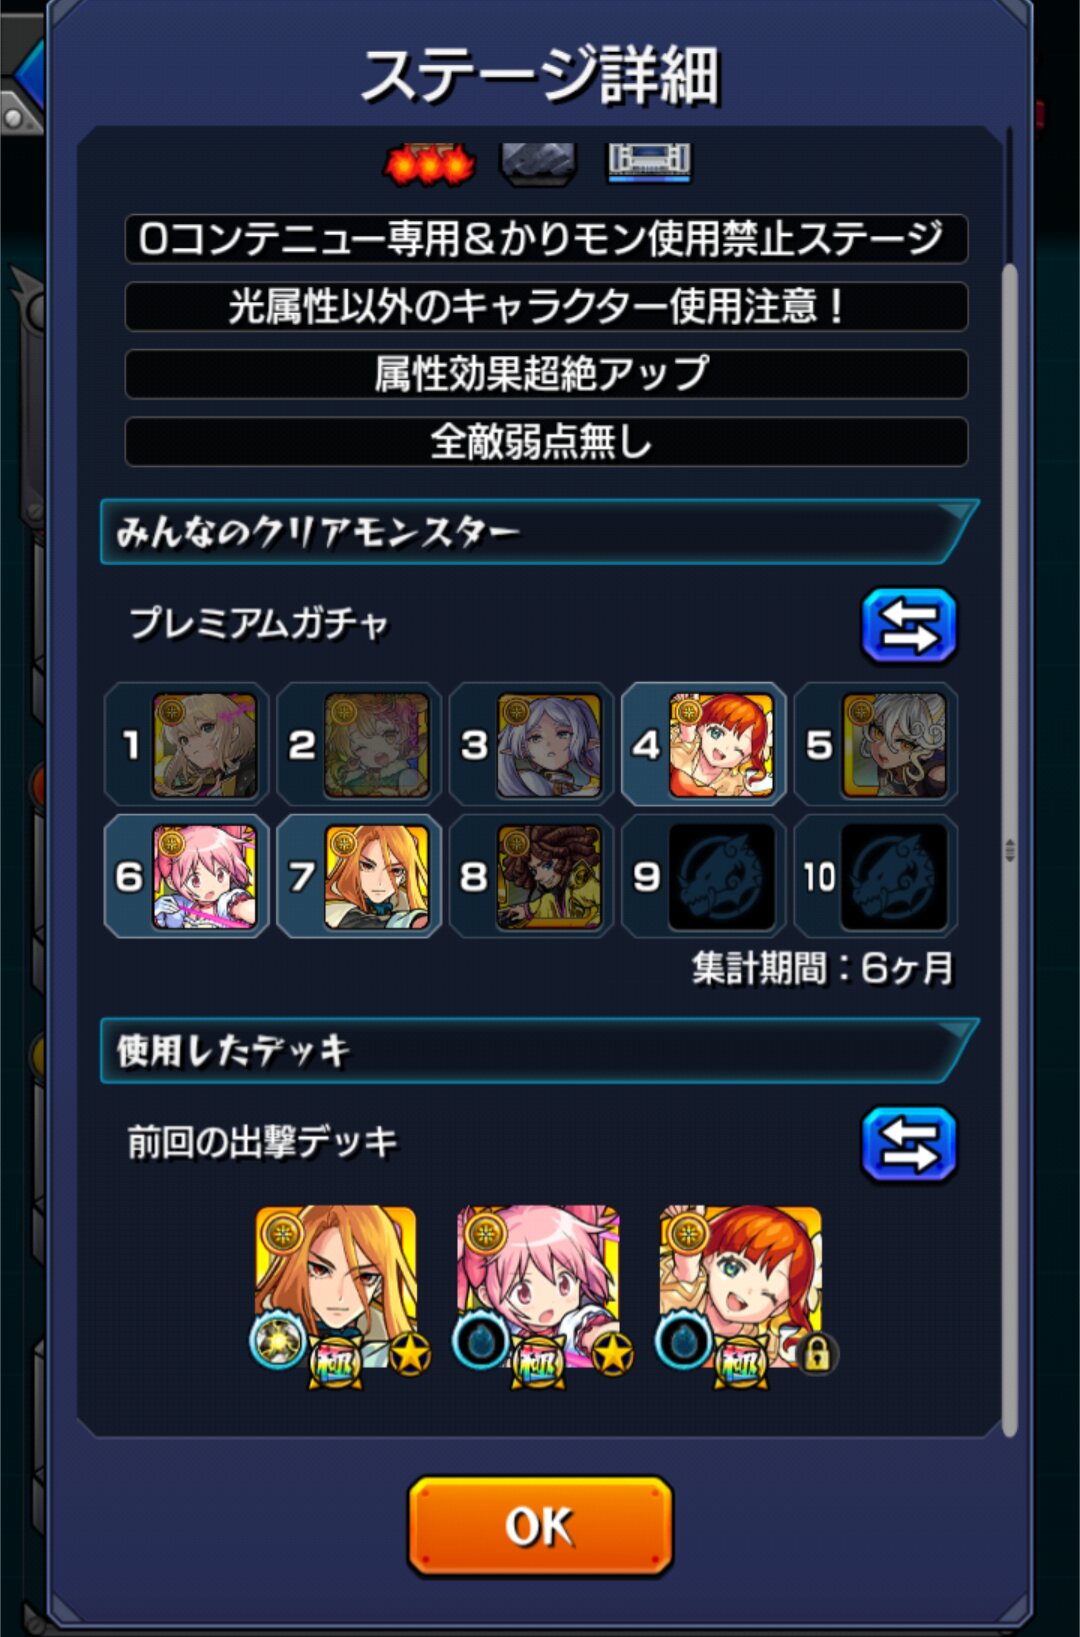
Task: Select rank 3 silver-haired elf monster
Action: [x=549, y=745]
